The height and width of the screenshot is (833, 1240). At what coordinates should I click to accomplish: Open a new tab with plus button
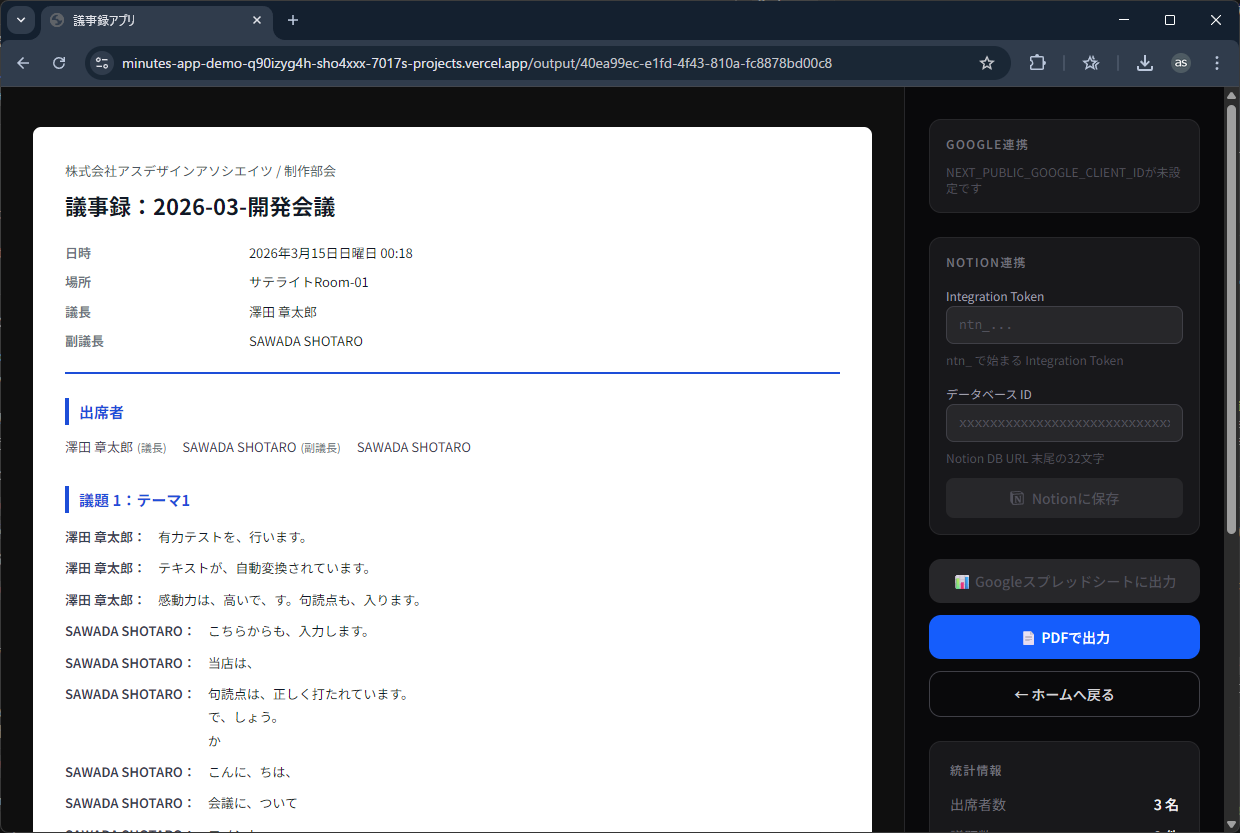click(x=293, y=20)
